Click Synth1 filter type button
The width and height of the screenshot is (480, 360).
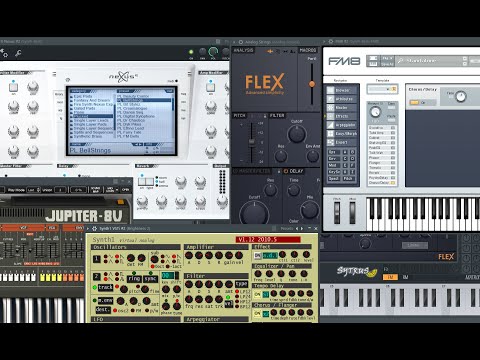pos(241,284)
